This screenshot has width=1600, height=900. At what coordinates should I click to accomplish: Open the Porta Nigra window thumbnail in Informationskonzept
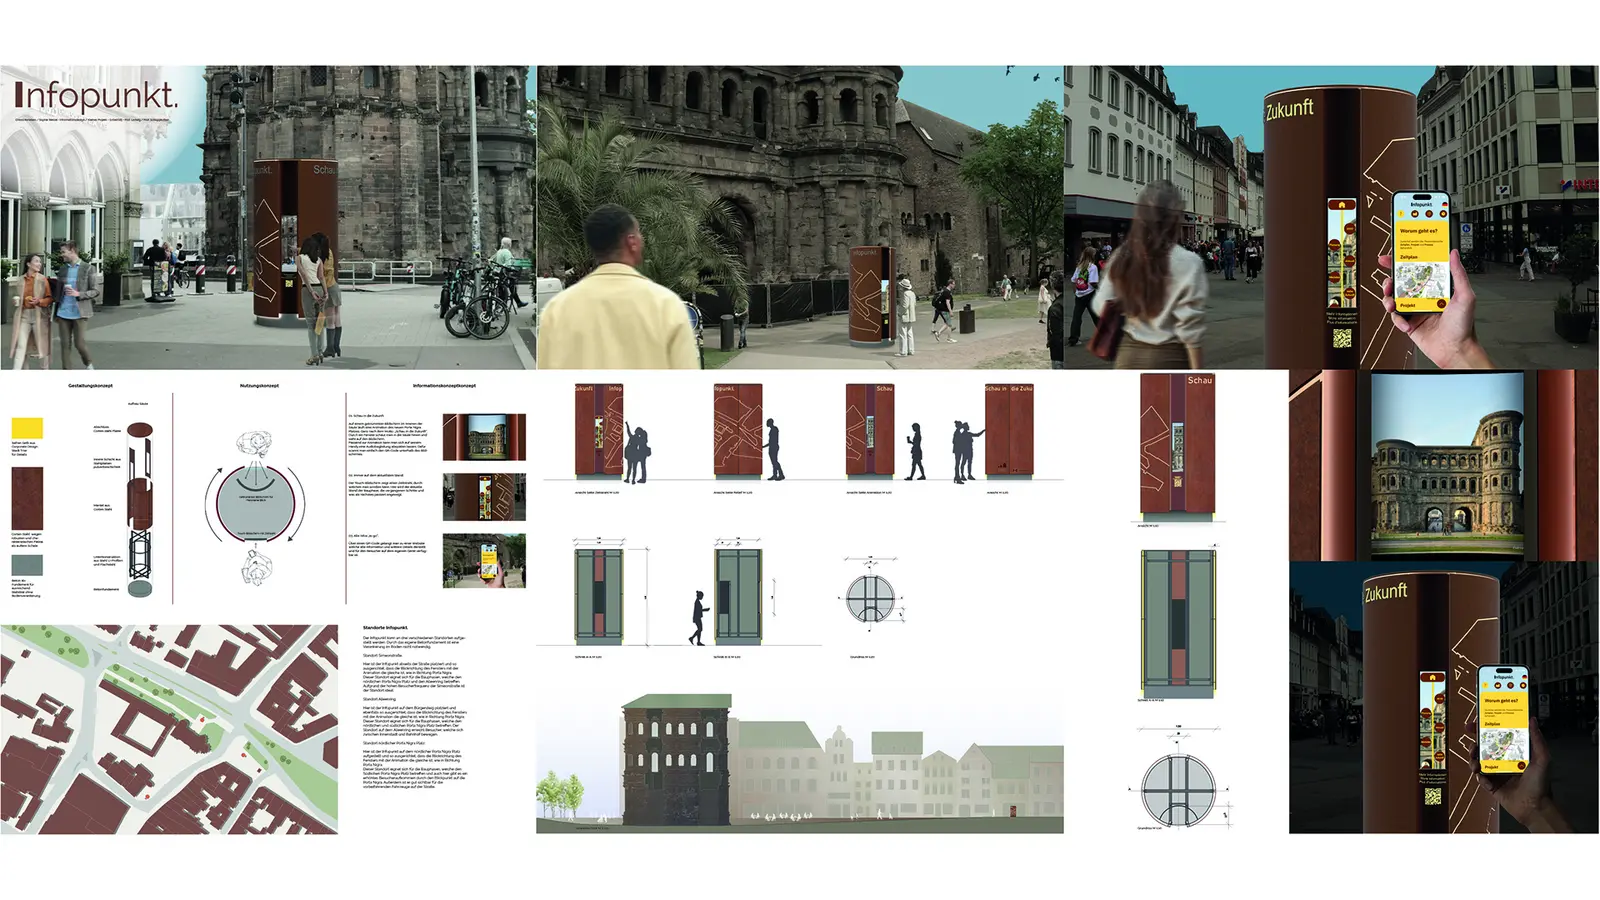coord(484,437)
